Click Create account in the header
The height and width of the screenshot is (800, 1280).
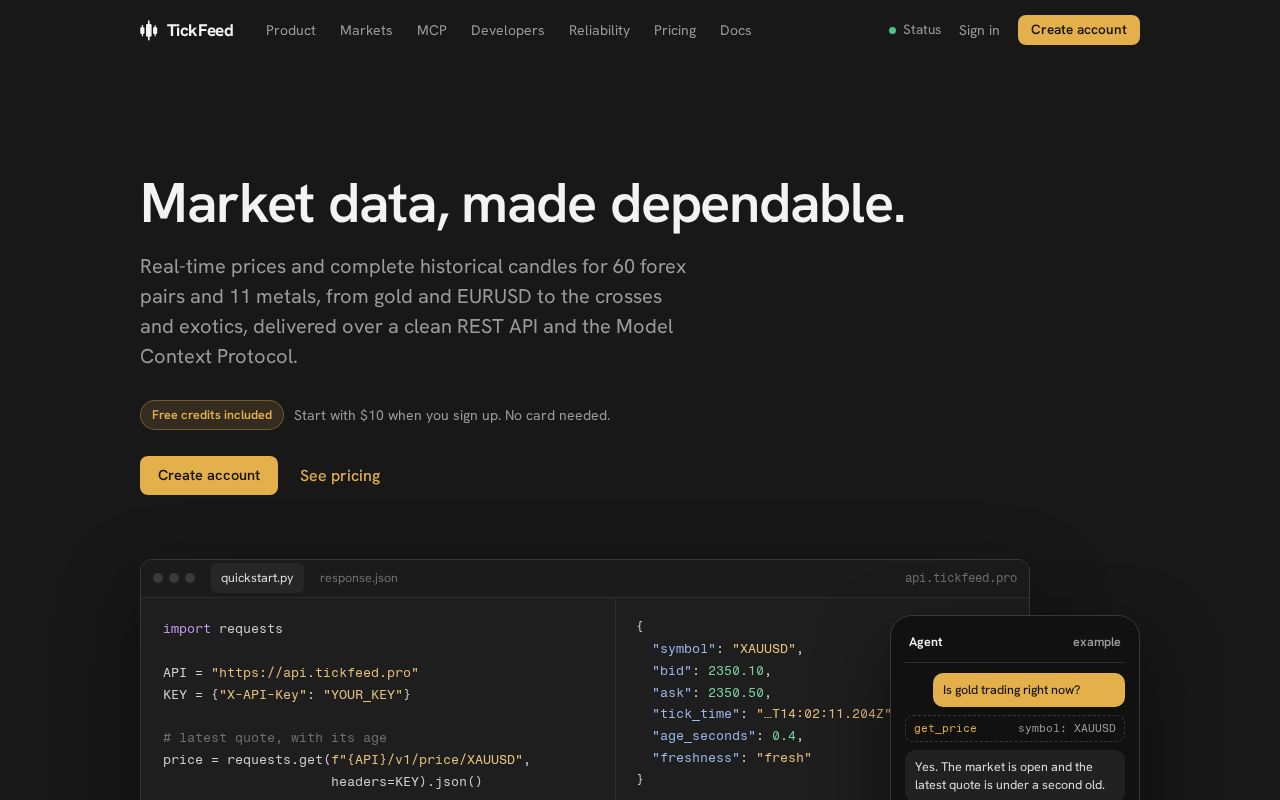tap(1079, 30)
